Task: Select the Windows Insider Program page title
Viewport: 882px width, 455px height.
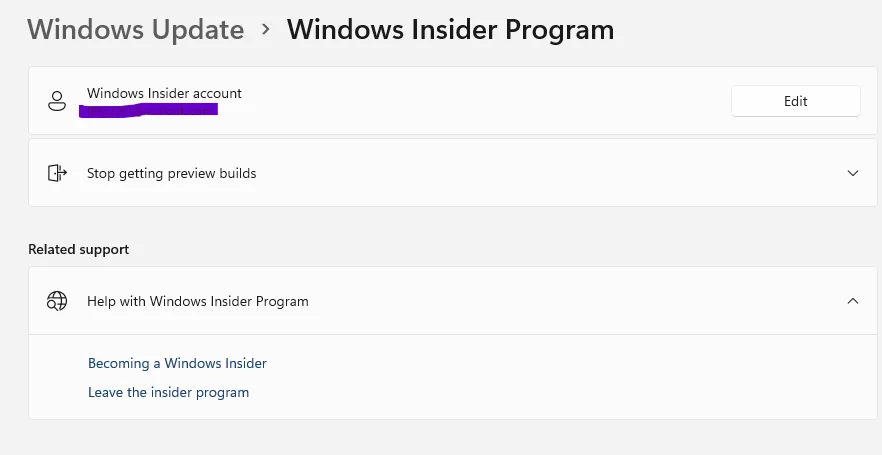Action: pos(450,29)
